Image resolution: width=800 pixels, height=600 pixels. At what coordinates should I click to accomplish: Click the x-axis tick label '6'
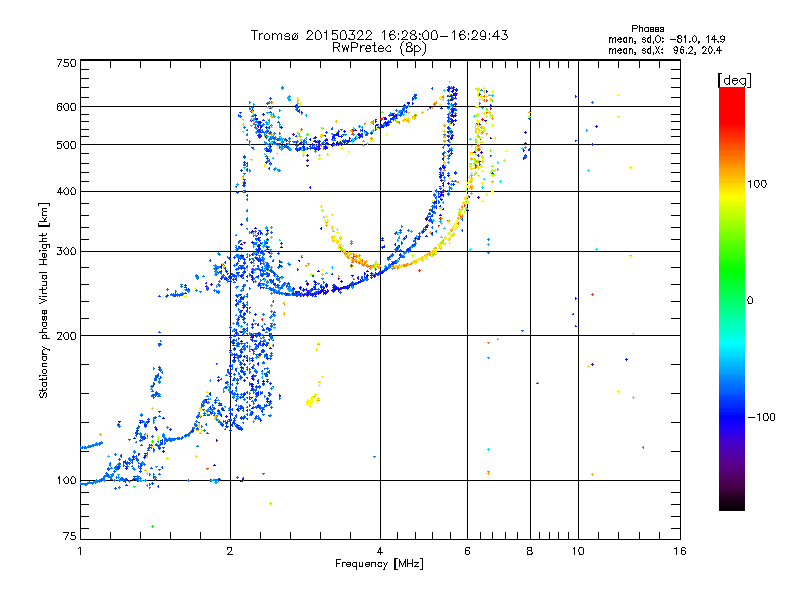[x=467, y=551]
